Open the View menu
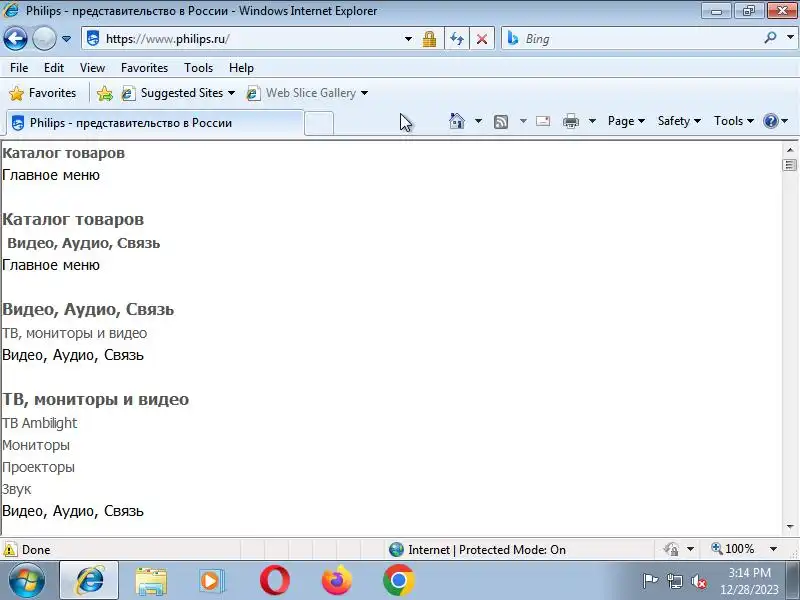800x600 pixels. pos(92,68)
